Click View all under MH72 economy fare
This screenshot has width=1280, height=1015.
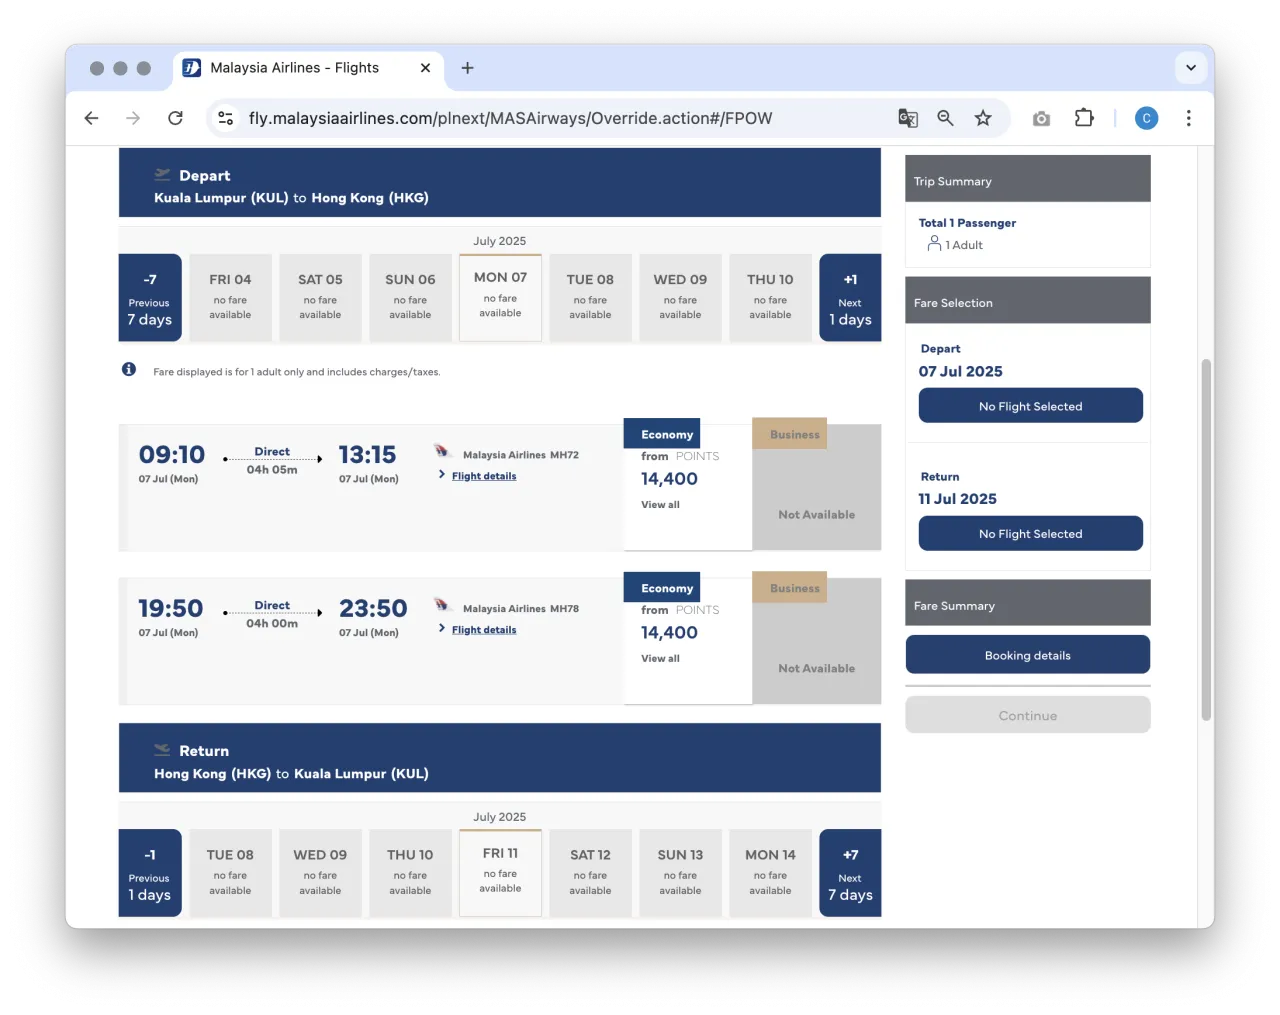(x=660, y=505)
